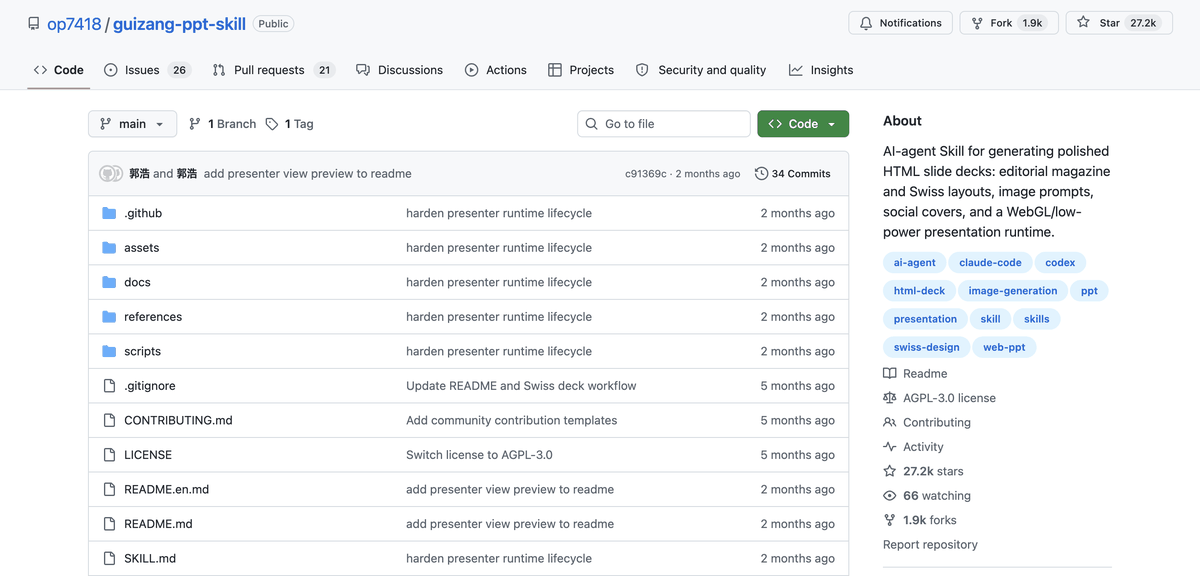Open the Actions tab
Screen dimensions: 1200x576
(496, 70)
